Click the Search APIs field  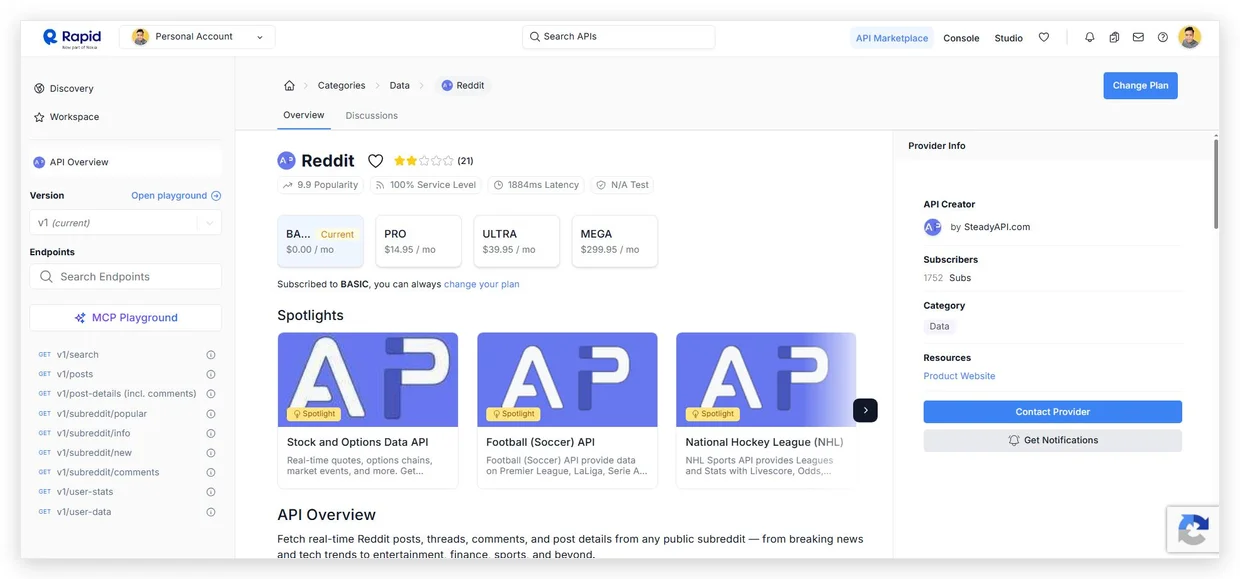coord(618,37)
